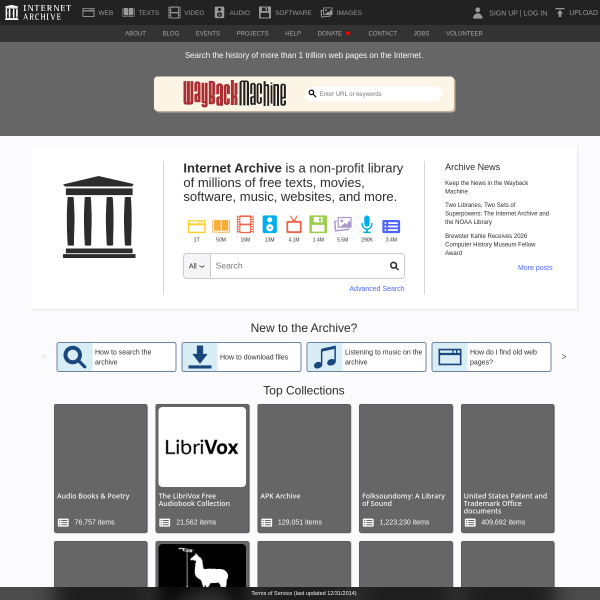Open the APK Archive collection
This screenshot has width=600, height=600.
[304, 468]
